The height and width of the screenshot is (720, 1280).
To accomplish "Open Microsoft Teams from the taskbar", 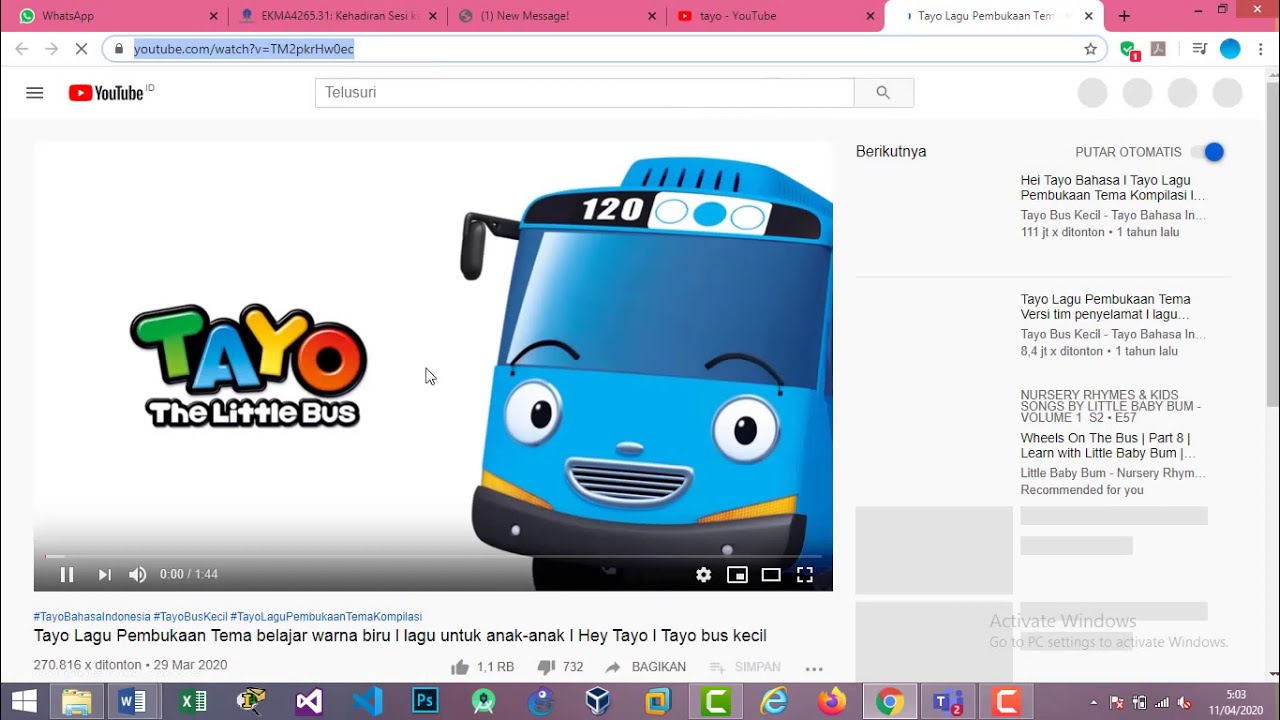I will pos(948,701).
